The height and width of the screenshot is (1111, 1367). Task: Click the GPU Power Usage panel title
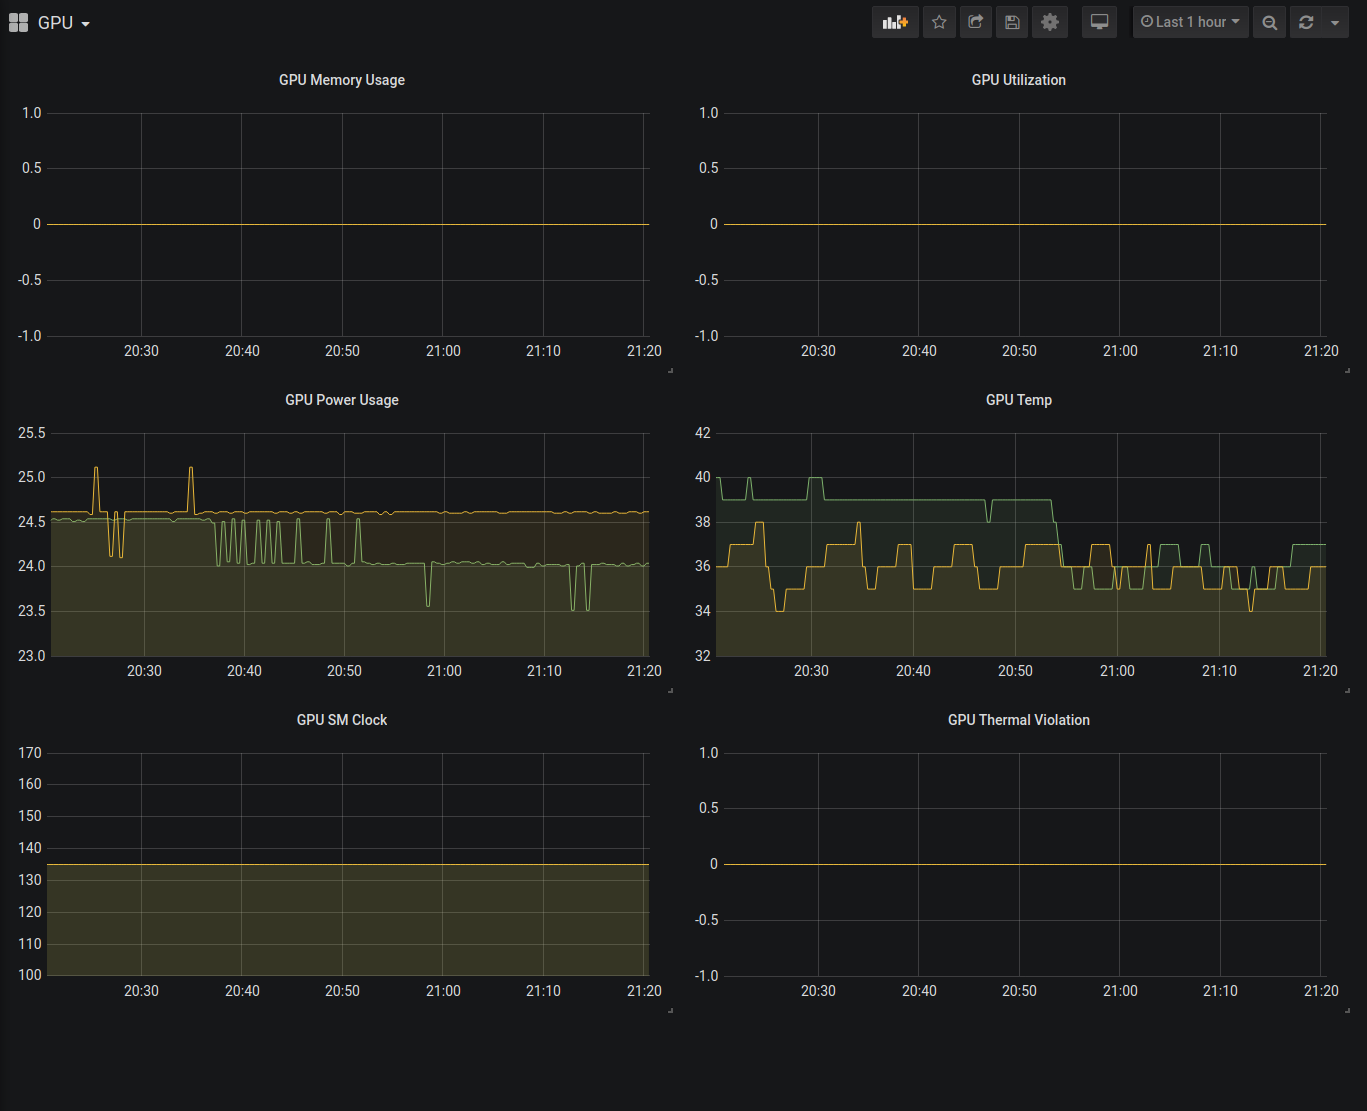click(x=342, y=400)
